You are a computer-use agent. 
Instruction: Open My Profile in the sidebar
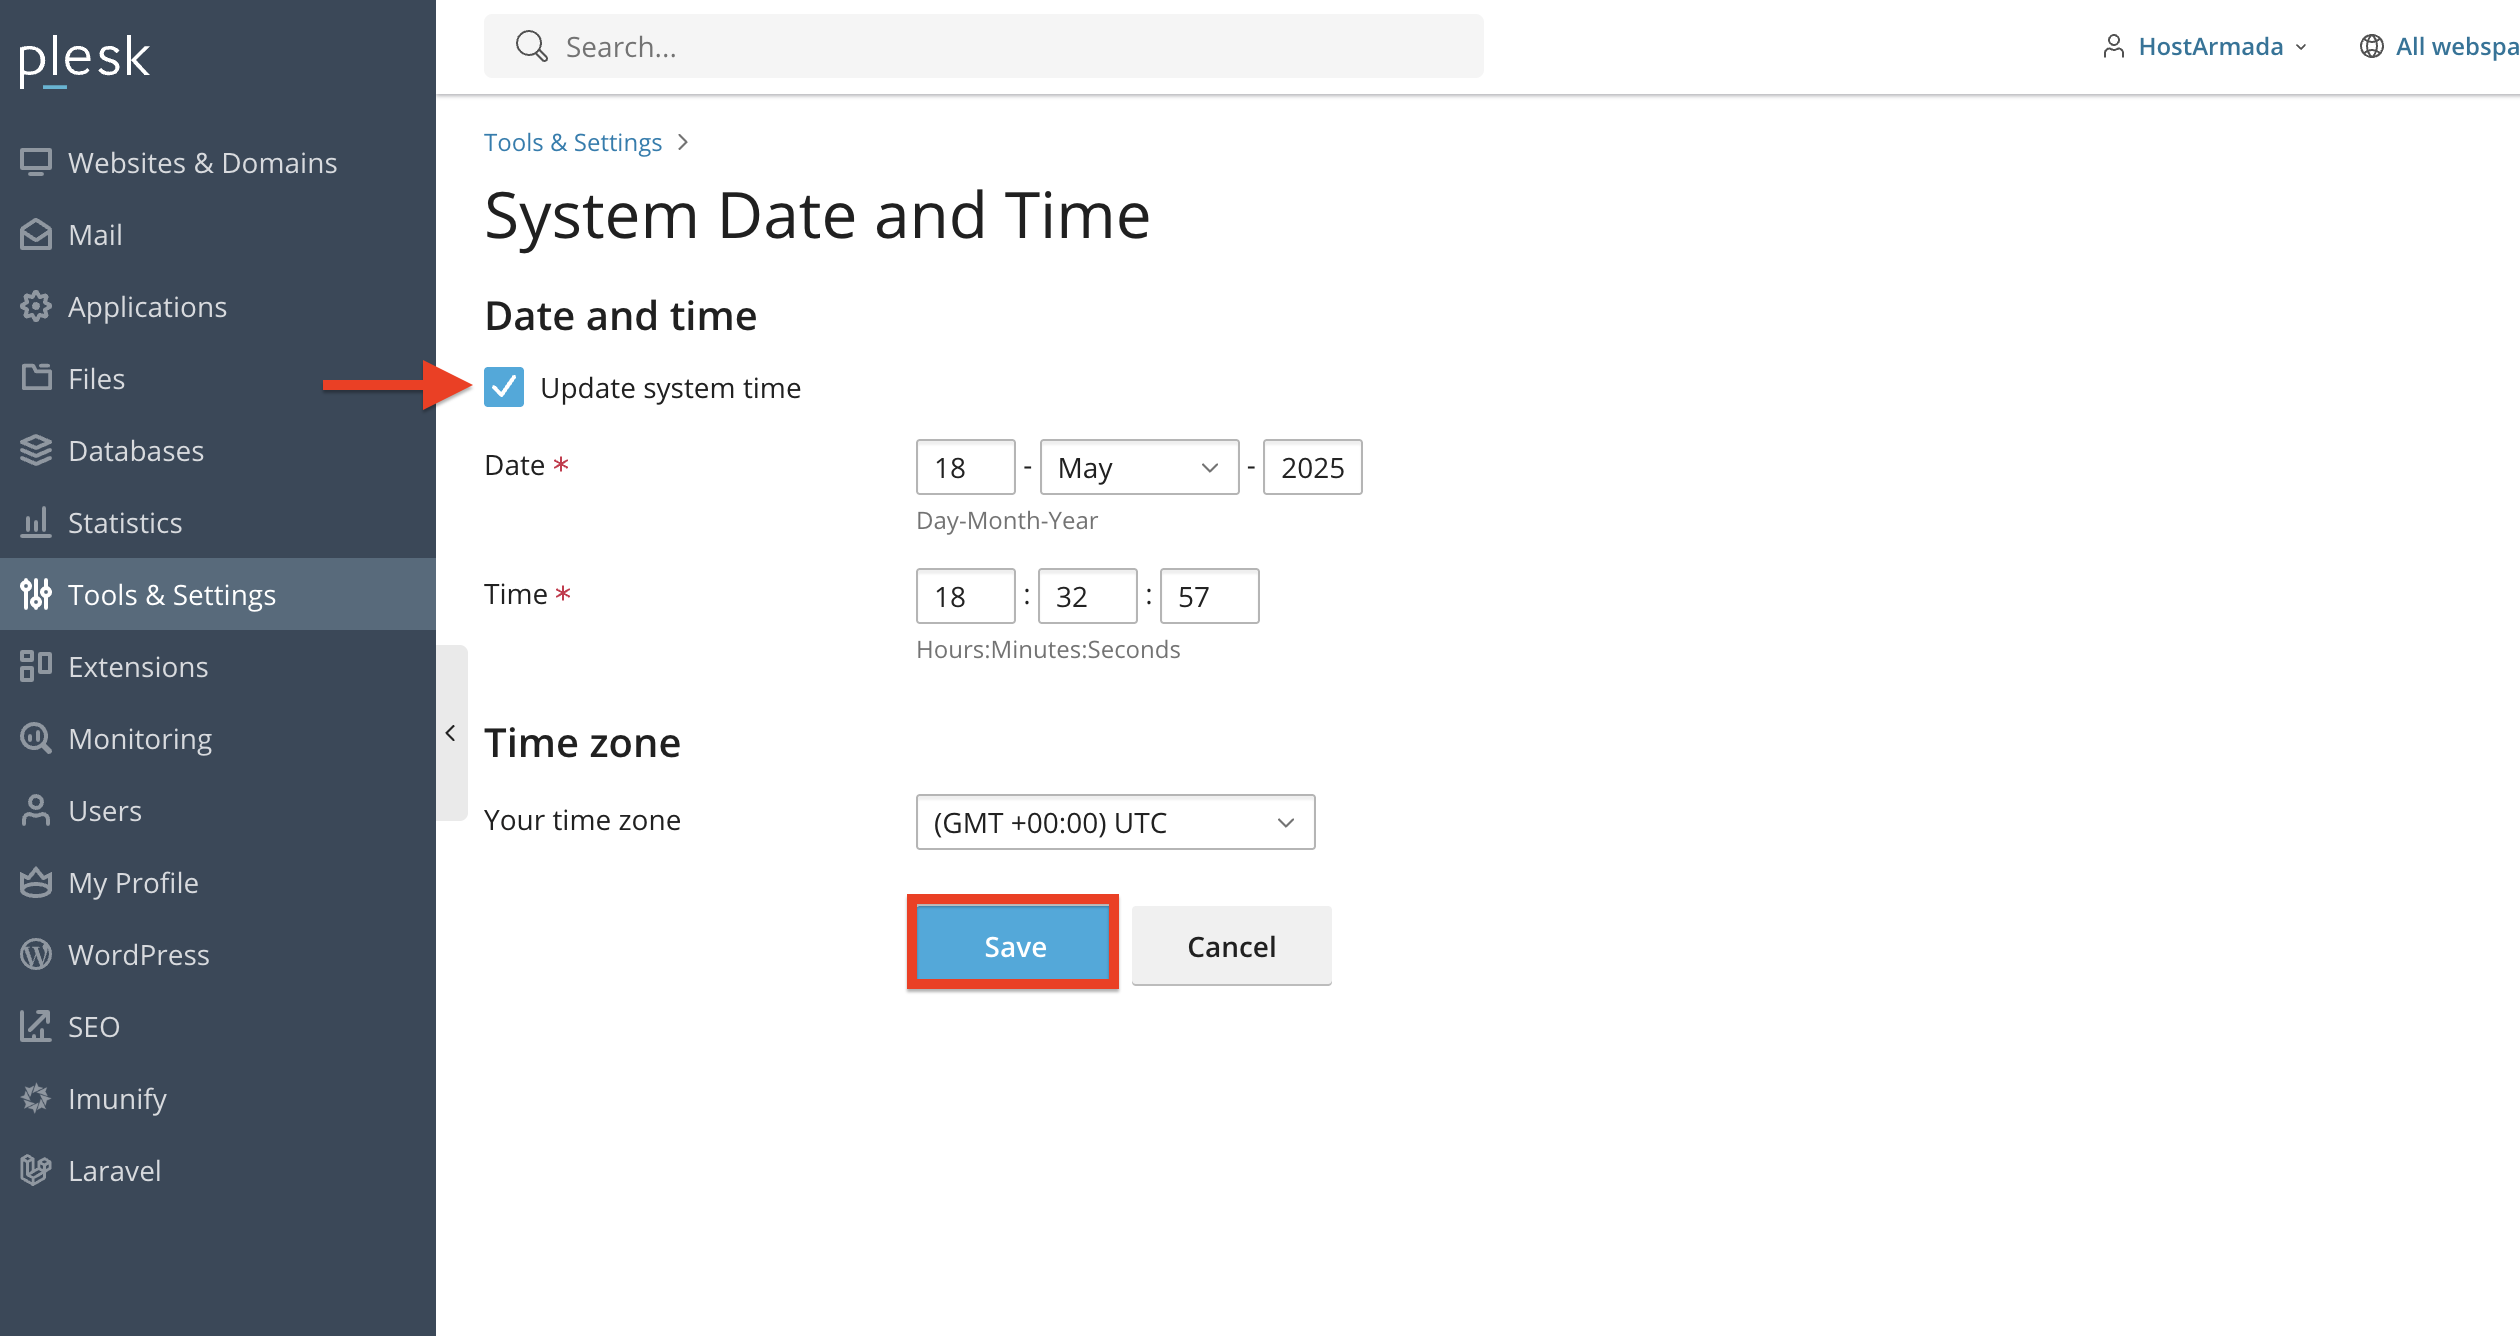pyautogui.click(x=218, y=882)
